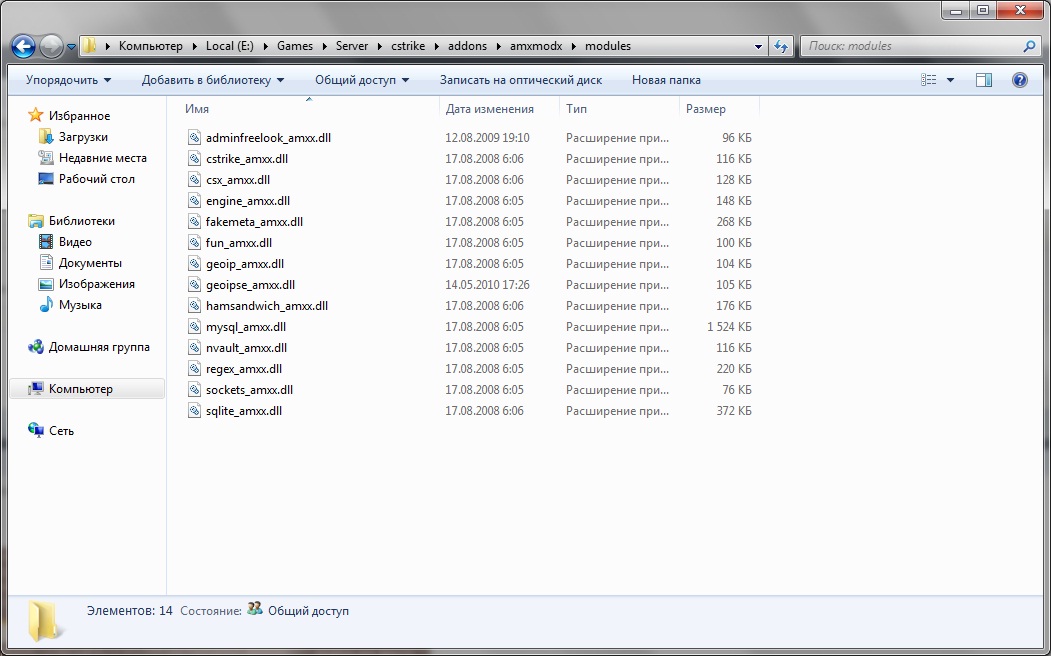The height and width of the screenshot is (656, 1051).
Task: Select the mysql_amxx.dll file icon
Action: point(194,327)
